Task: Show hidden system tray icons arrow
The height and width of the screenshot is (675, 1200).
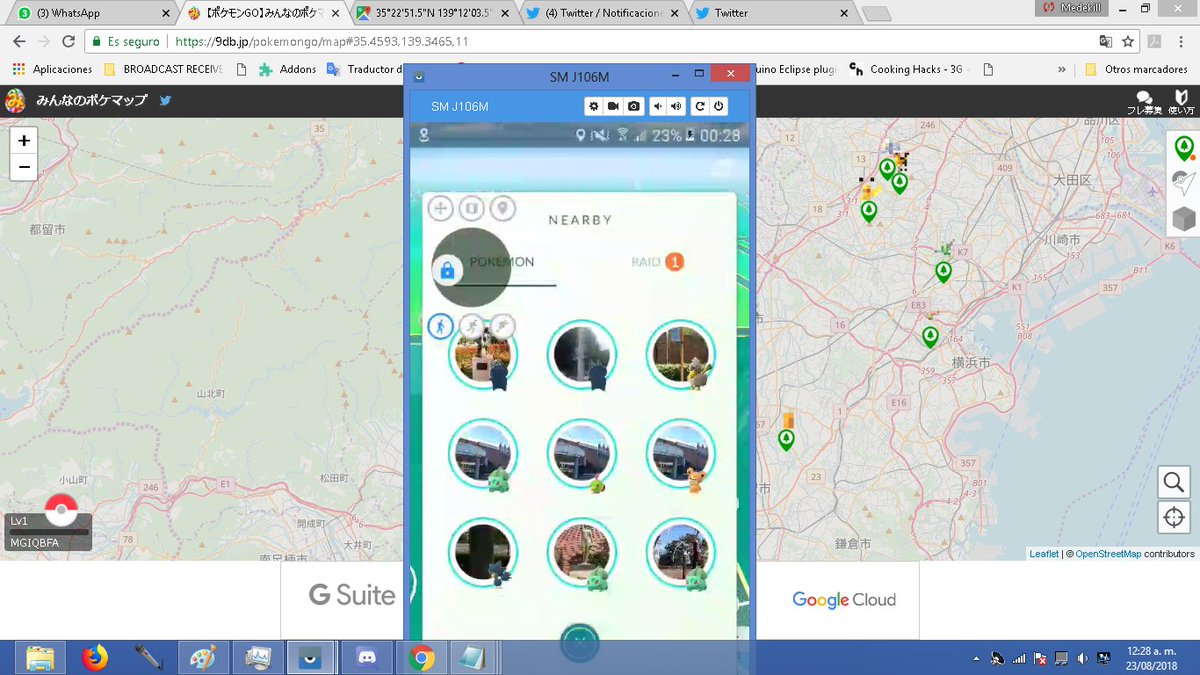Action: [x=975, y=658]
